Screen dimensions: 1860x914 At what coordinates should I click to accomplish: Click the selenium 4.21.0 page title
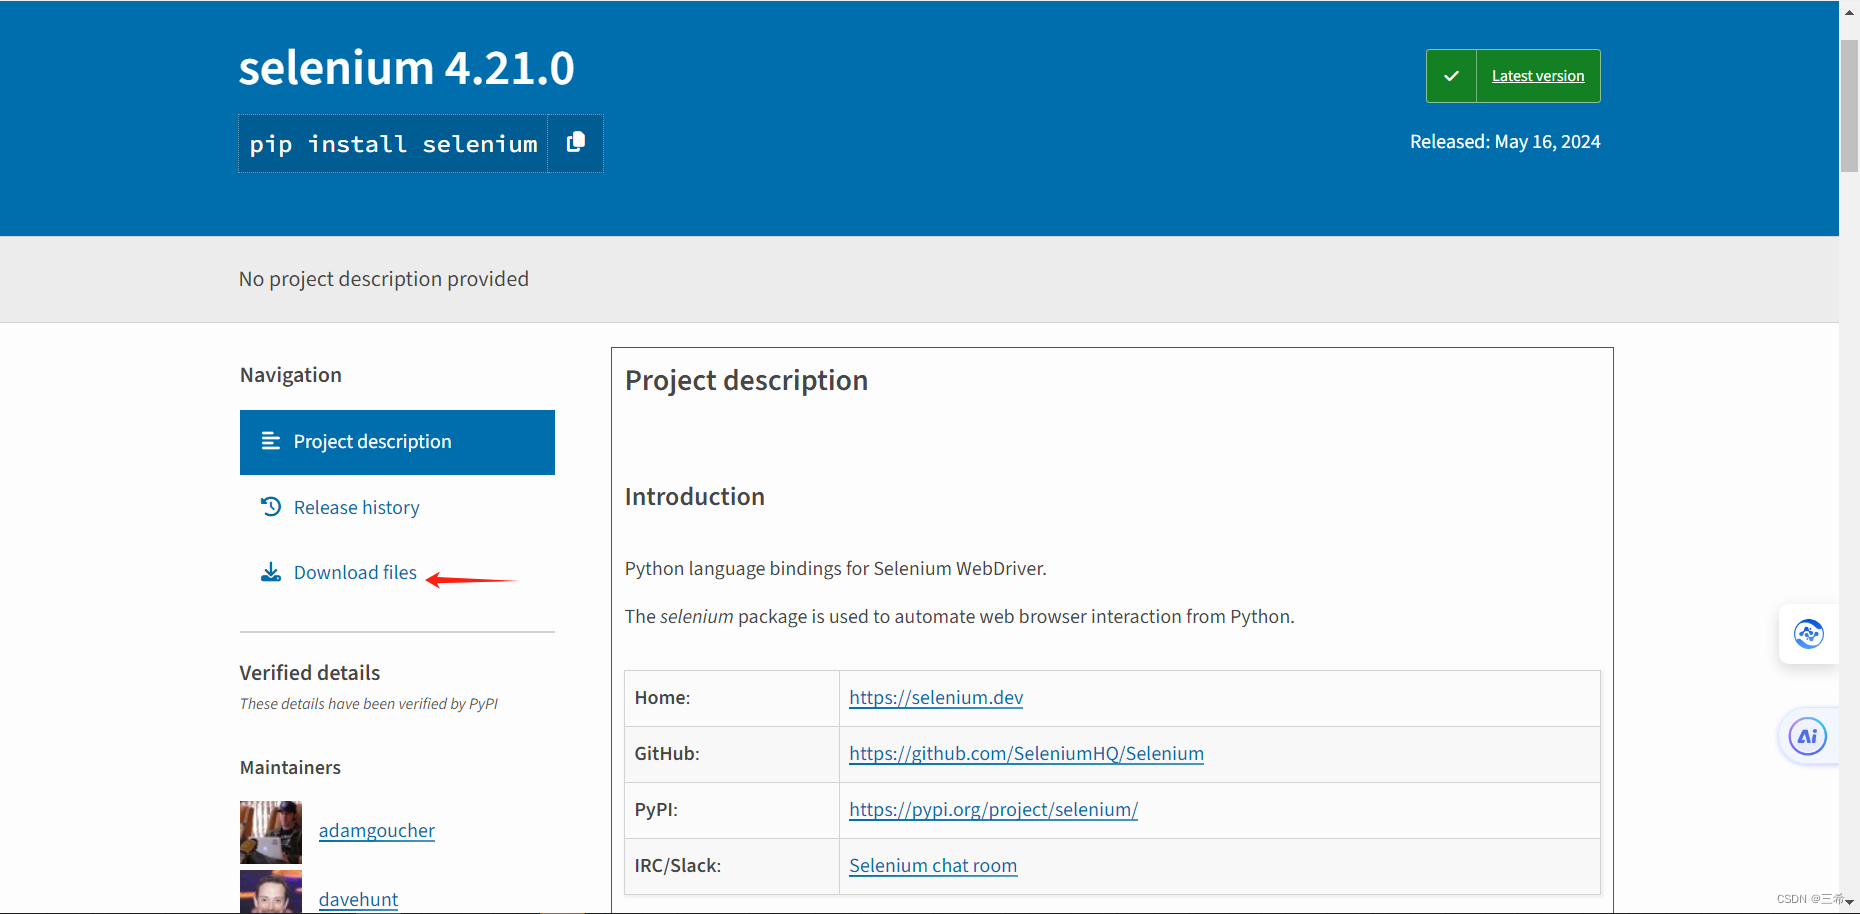(x=406, y=68)
